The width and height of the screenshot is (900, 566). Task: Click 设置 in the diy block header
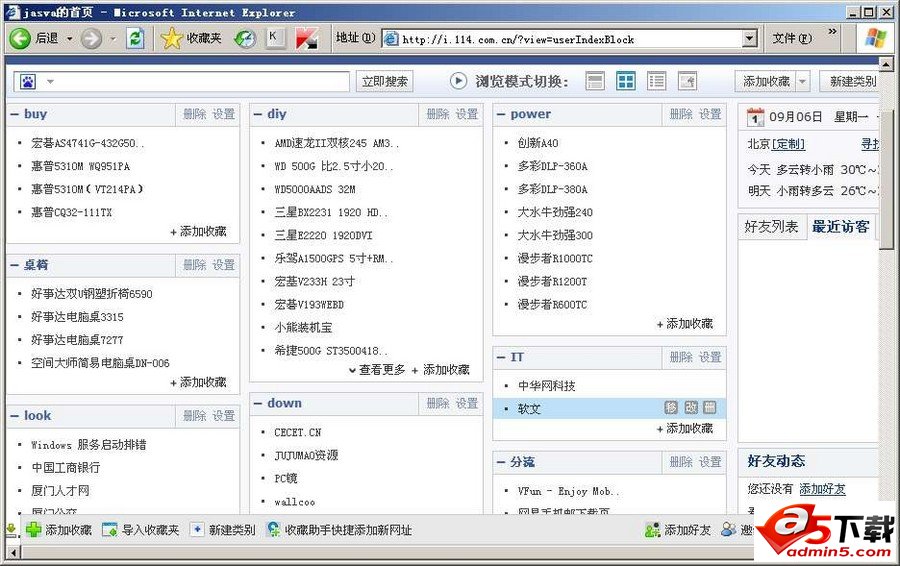coord(467,114)
